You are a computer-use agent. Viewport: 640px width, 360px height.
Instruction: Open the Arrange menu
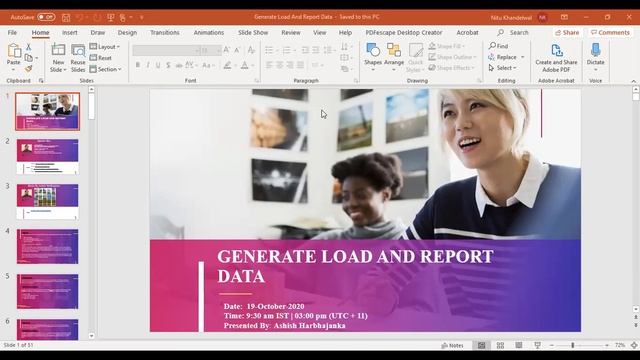[394, 58]
